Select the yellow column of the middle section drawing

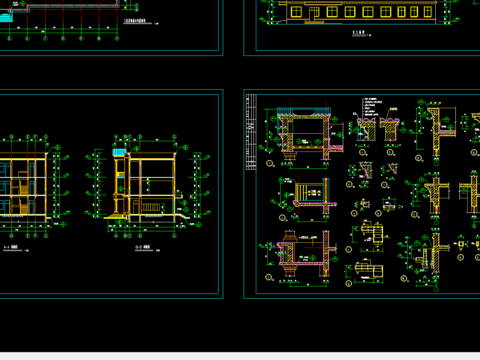[117, 186]
